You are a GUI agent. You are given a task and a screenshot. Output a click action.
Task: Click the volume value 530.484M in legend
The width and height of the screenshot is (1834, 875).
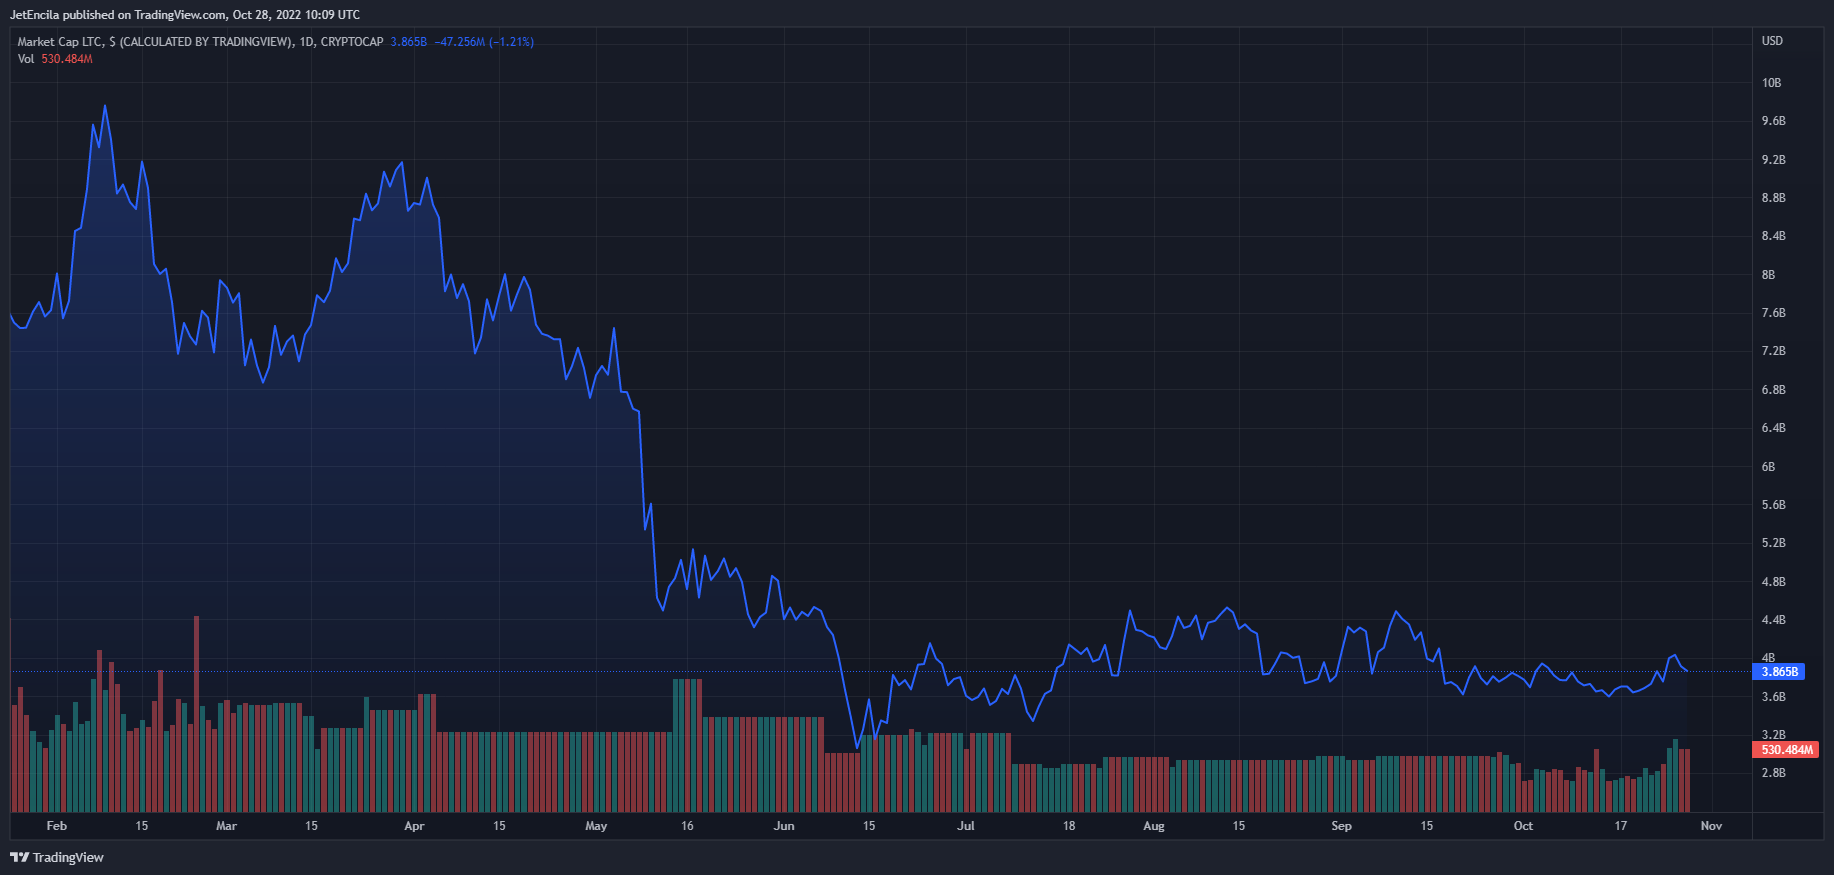pyautogui.click(x=67, y=59)
